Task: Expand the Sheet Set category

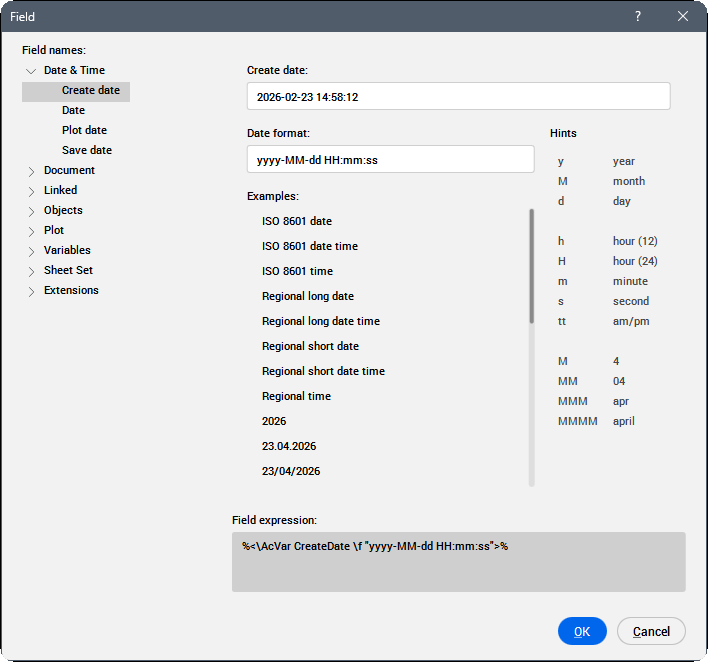Action: pyautogui.click(x=31, y=271)
